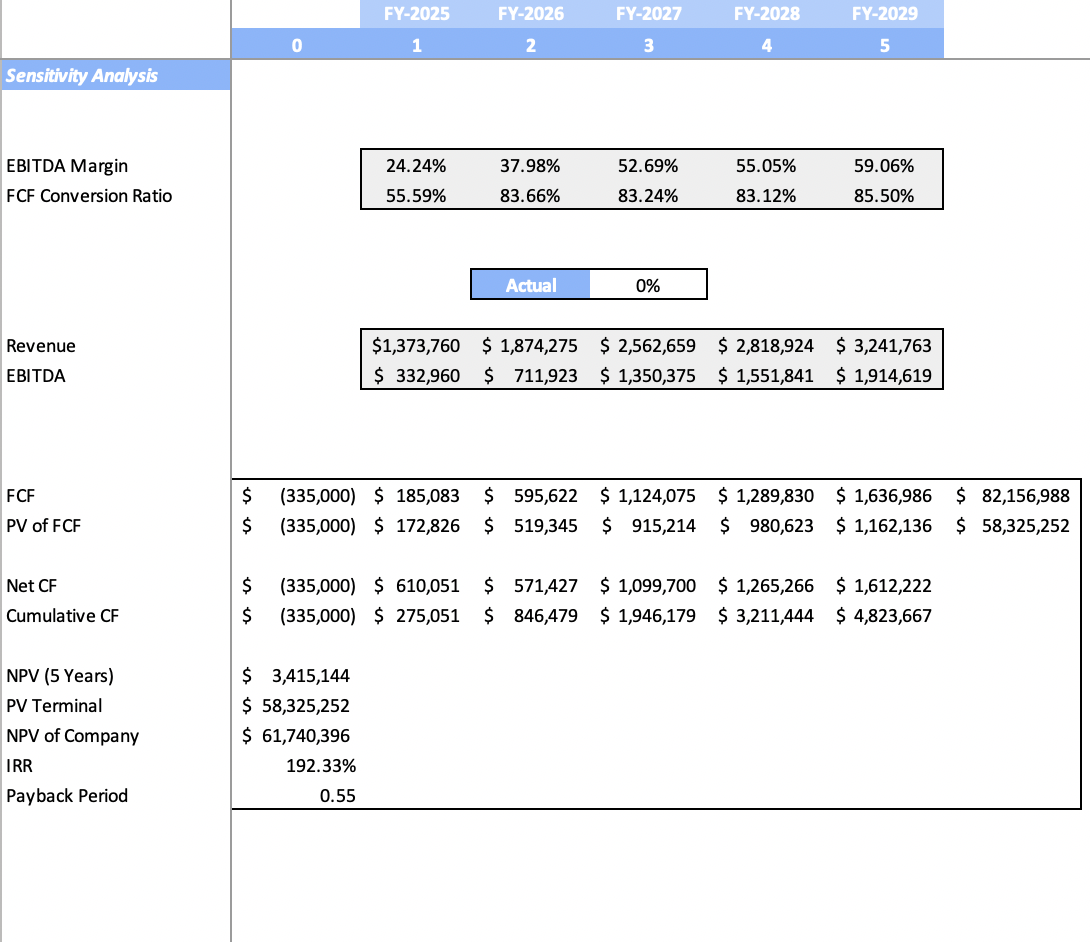
Task: Click the highlighted Actual cell
Action: pos(530,284)
